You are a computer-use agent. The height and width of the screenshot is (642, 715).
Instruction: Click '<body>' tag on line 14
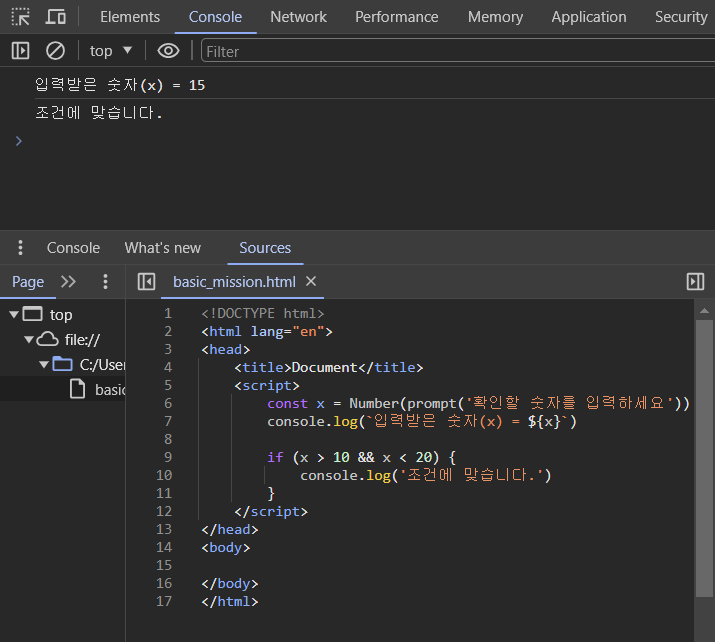(x=226, y=548)
